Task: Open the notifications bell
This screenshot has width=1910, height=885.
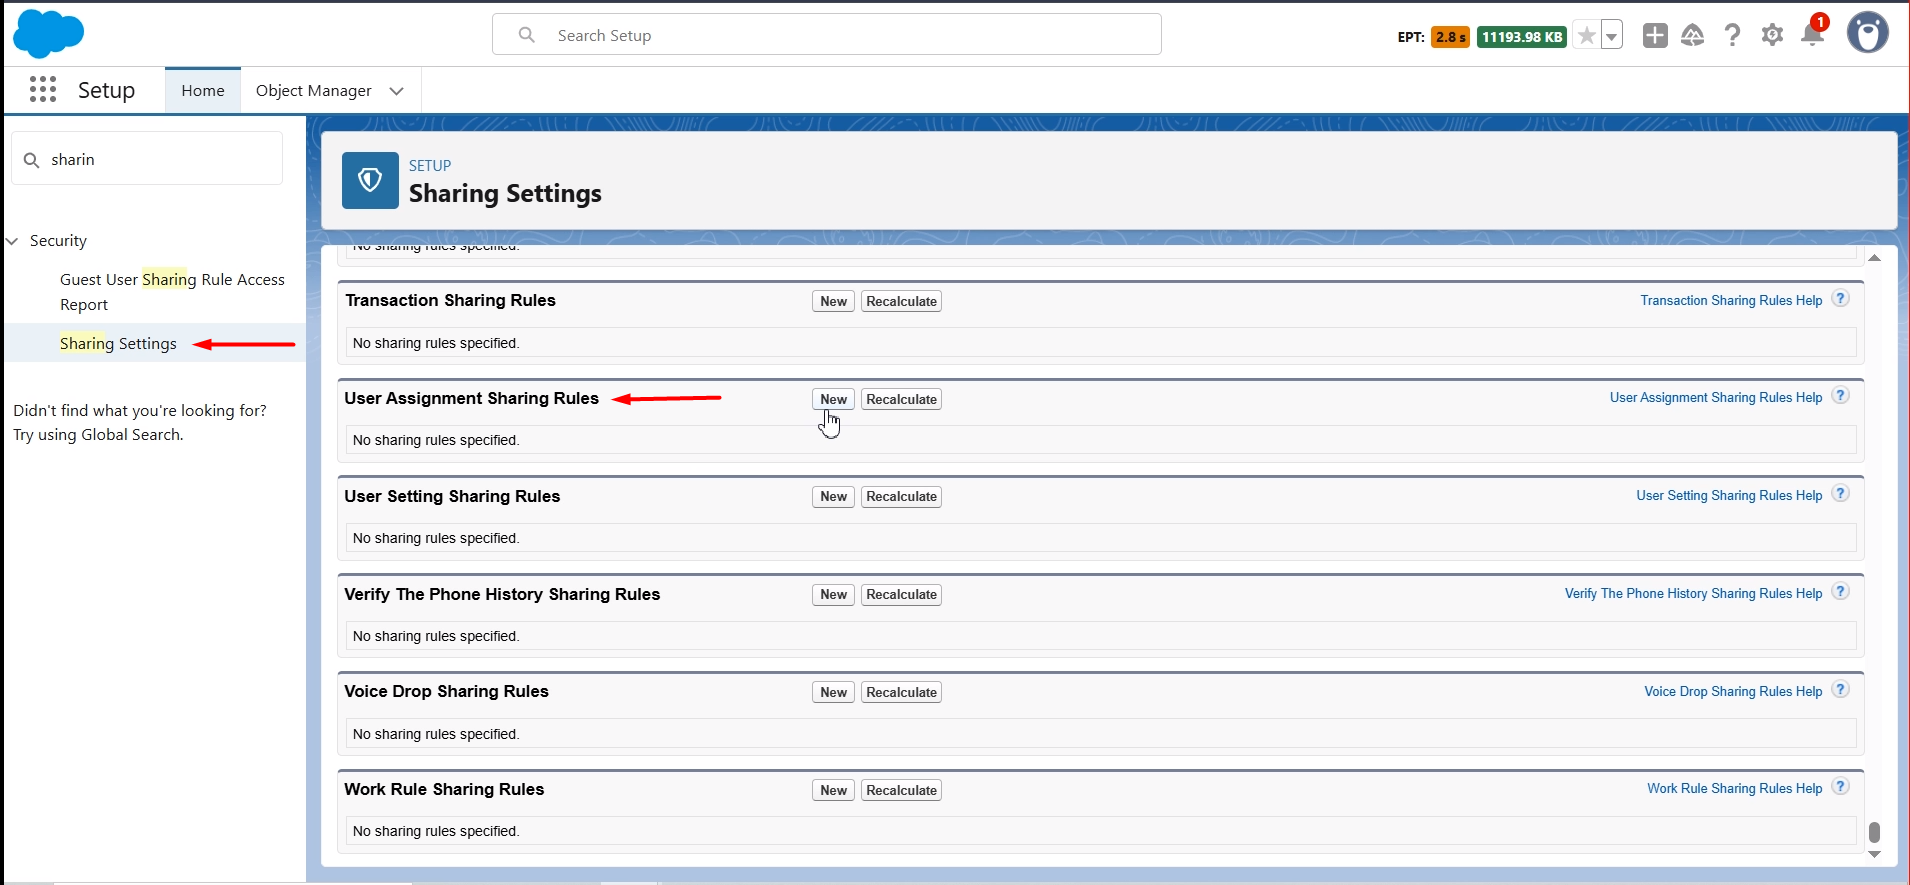Action: 1812,35
